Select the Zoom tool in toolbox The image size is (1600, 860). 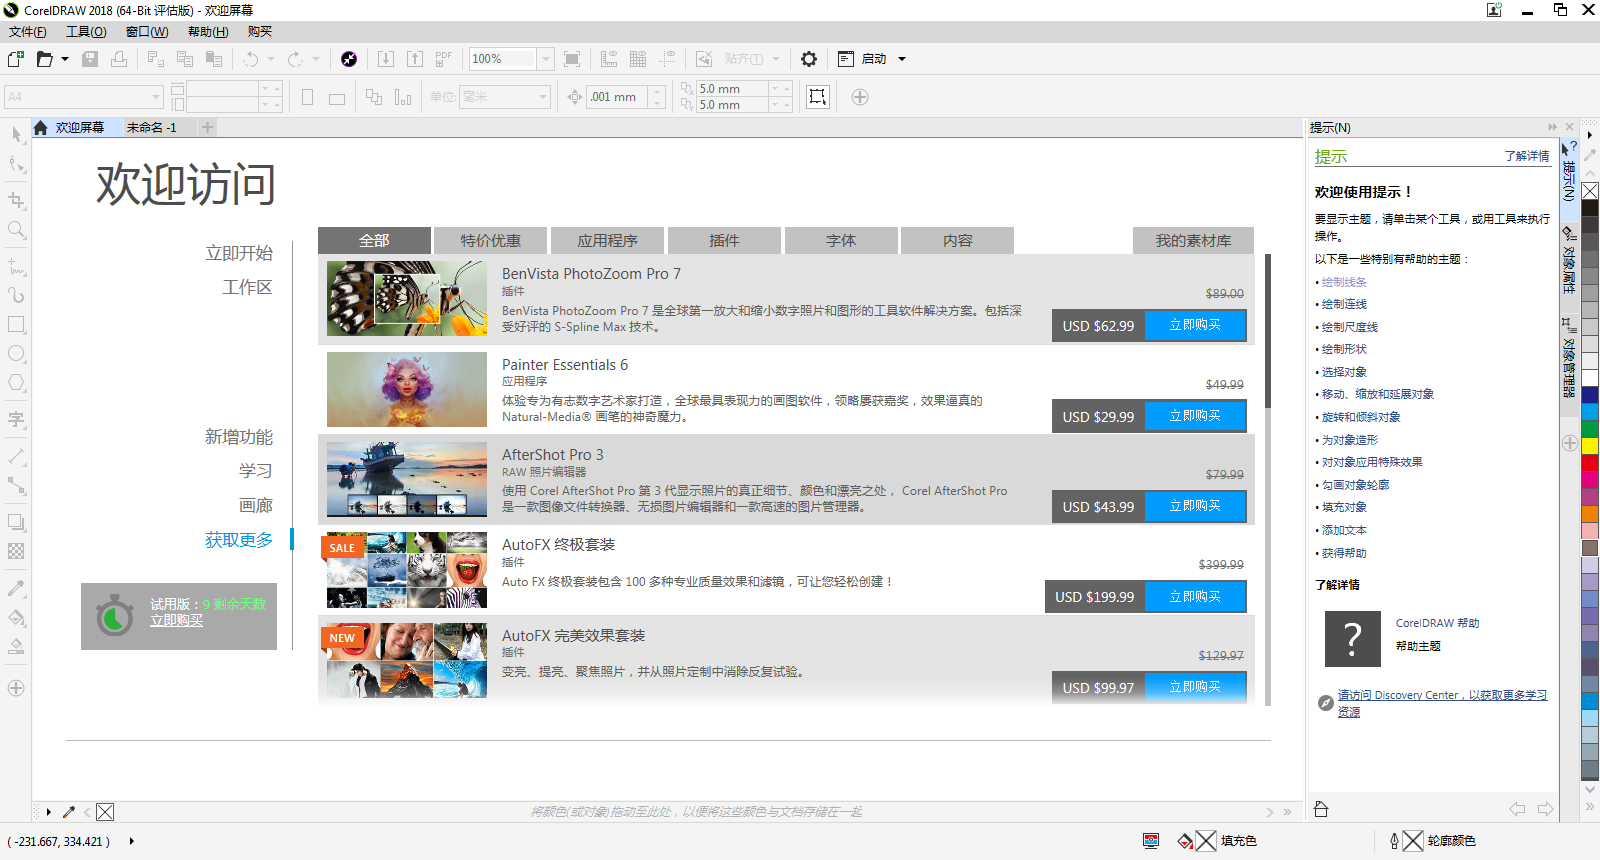pos(16,229)
